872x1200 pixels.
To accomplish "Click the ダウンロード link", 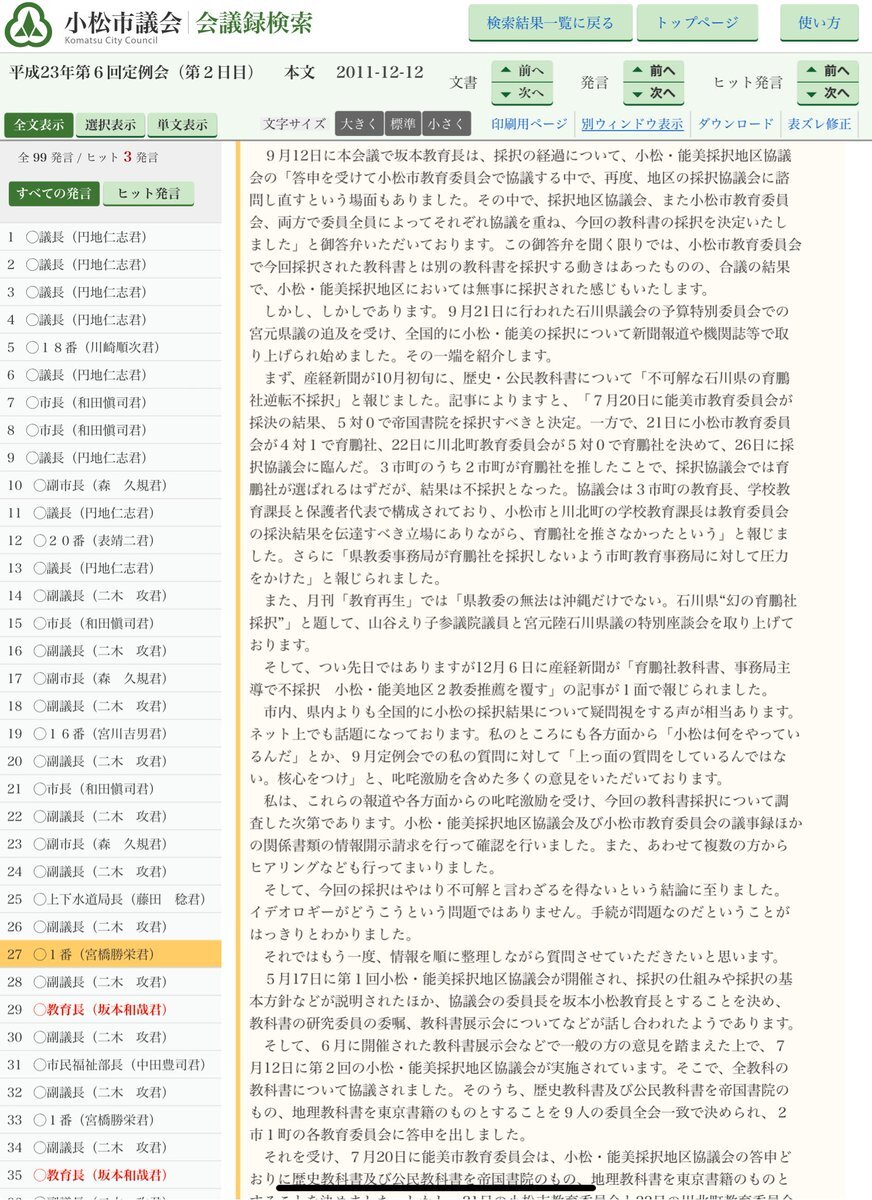I will coord(736,124).
